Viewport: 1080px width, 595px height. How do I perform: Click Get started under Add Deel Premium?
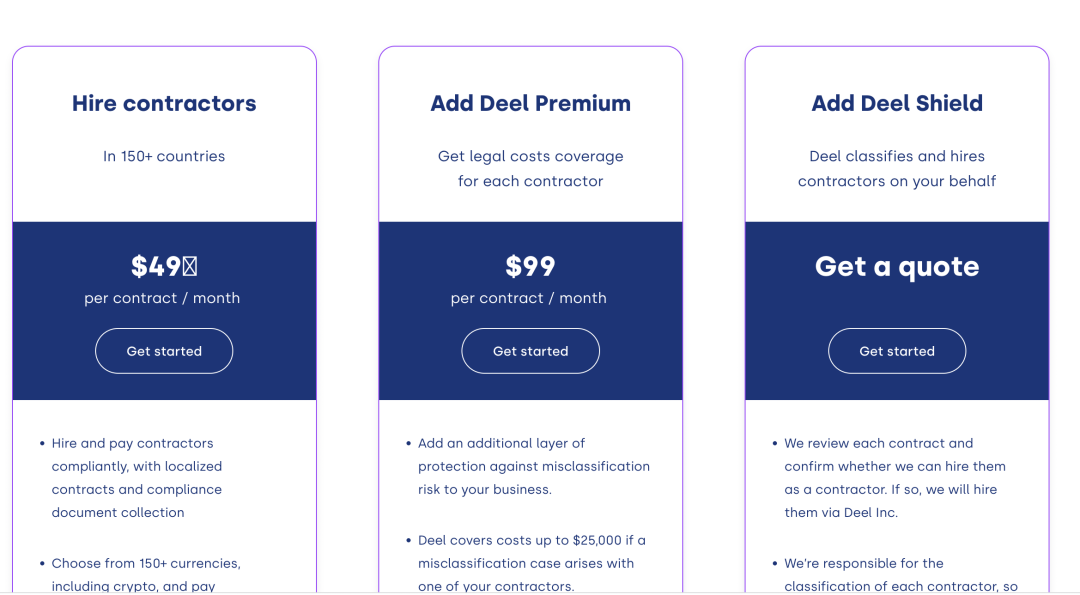[x=530, y=351]
